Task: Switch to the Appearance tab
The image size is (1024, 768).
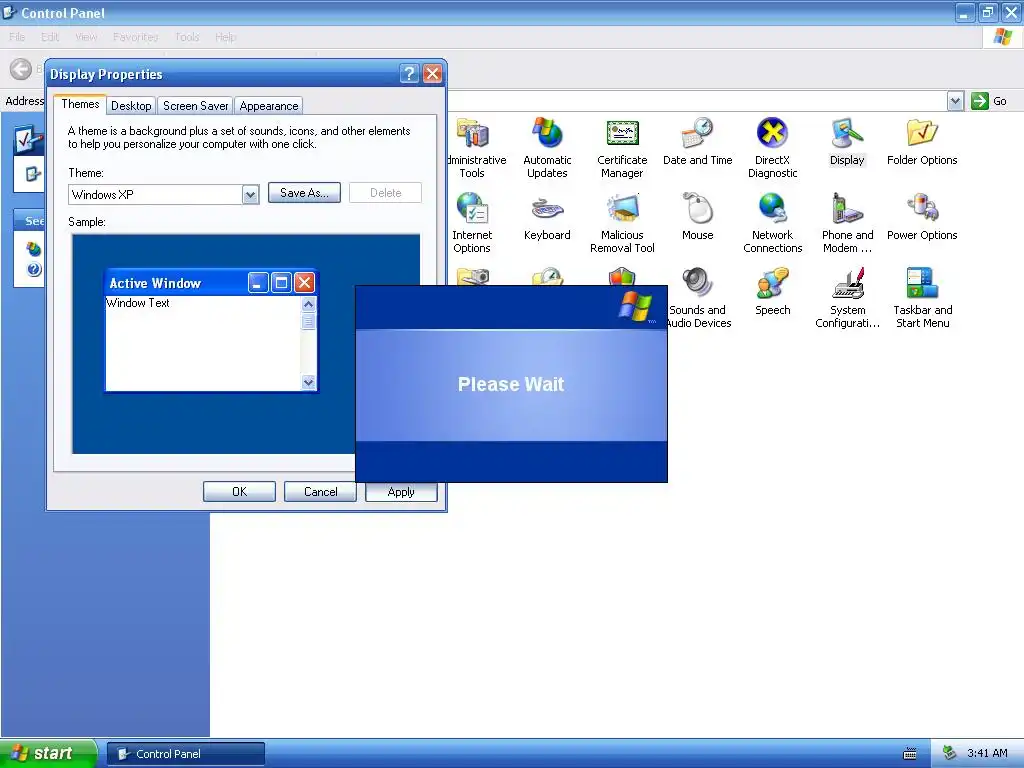Action: [268, 106]
